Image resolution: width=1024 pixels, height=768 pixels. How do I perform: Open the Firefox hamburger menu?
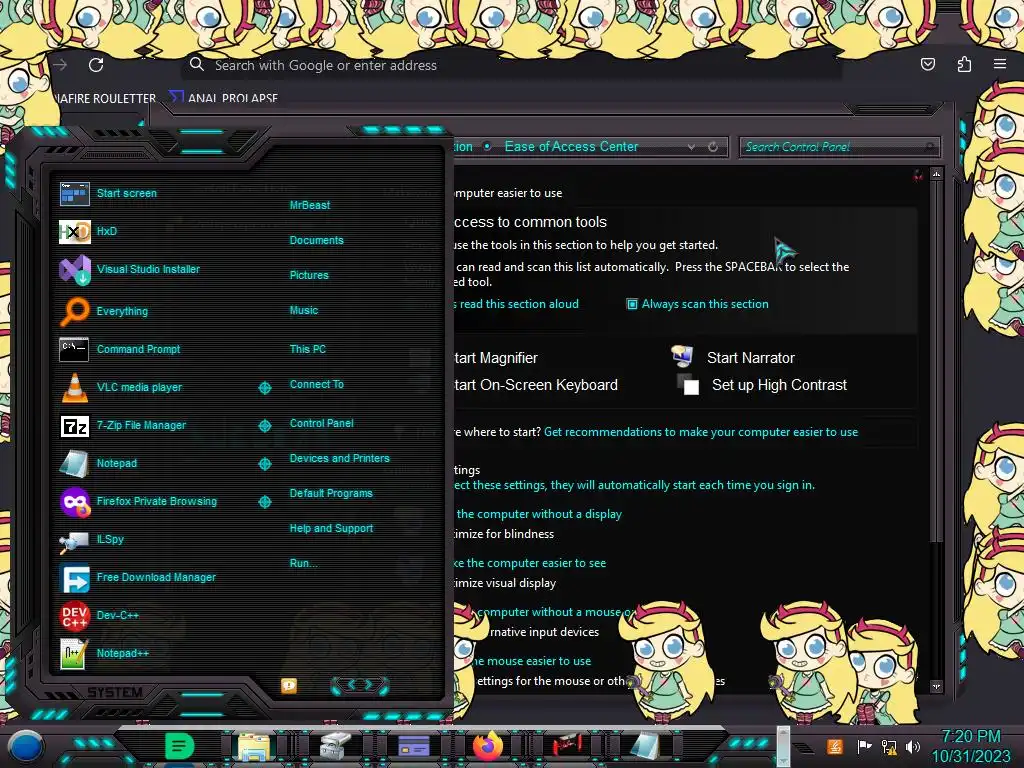1000,64
